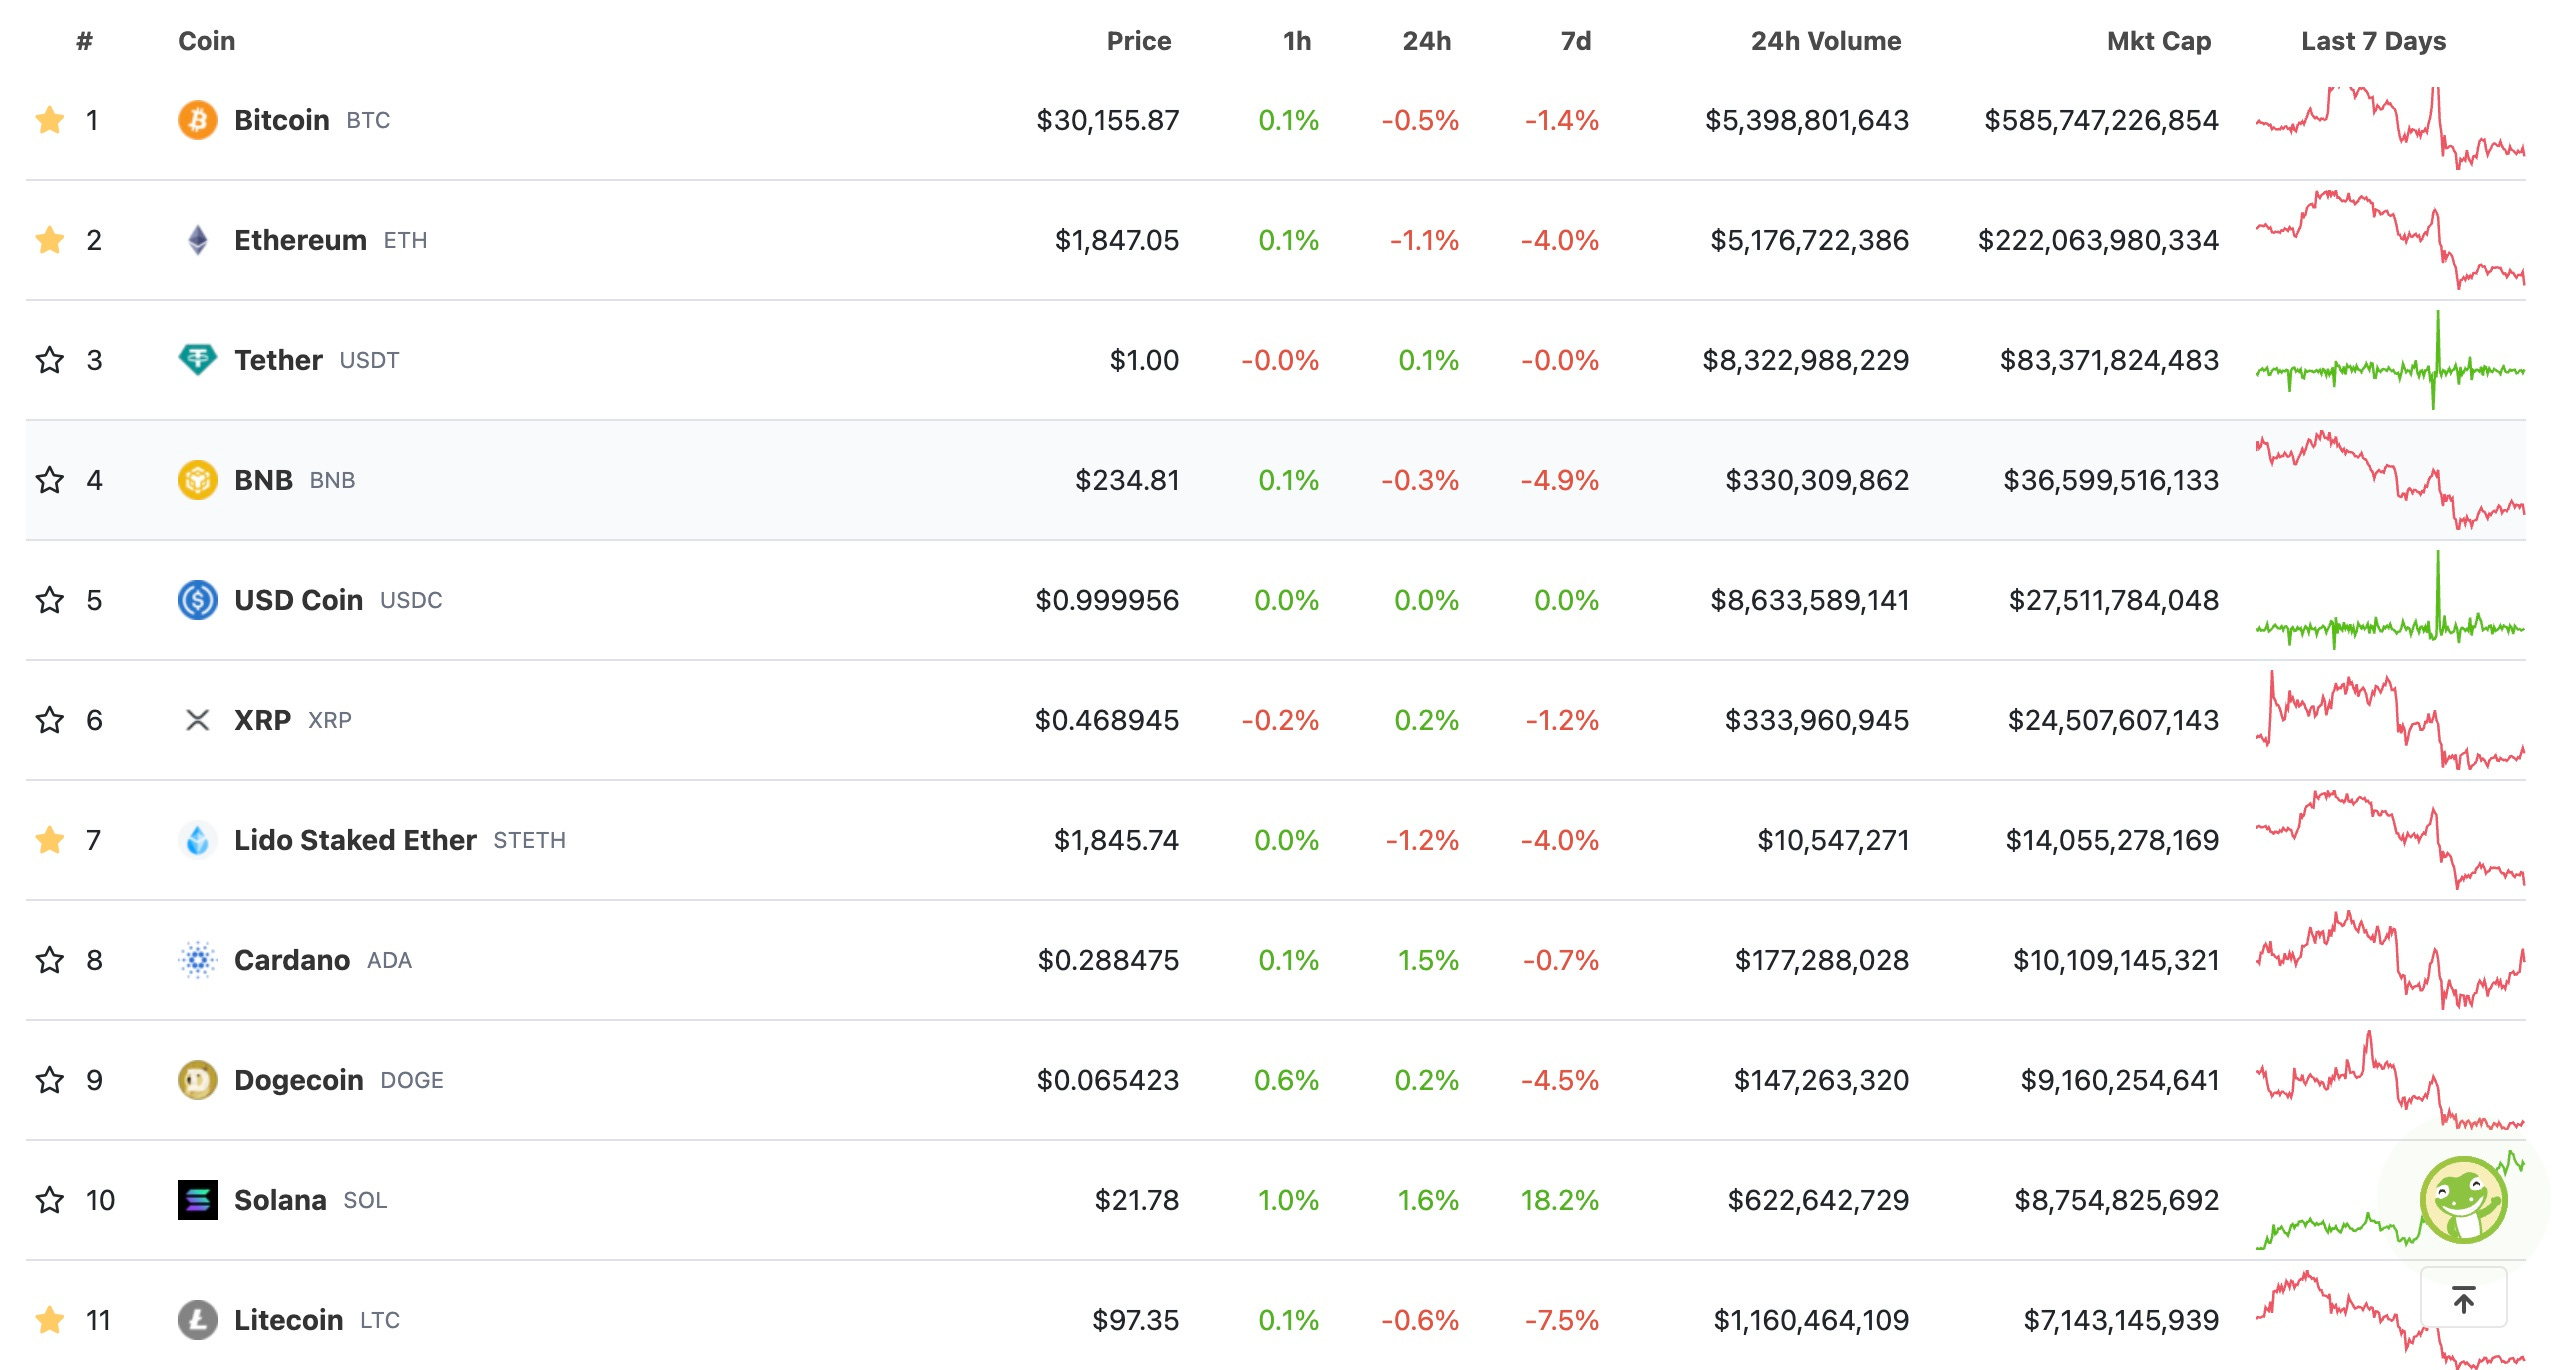Open the green gecko mascot chat icon
The width and height of the screenshot is (2556, 1370).
point(2463,1200)
